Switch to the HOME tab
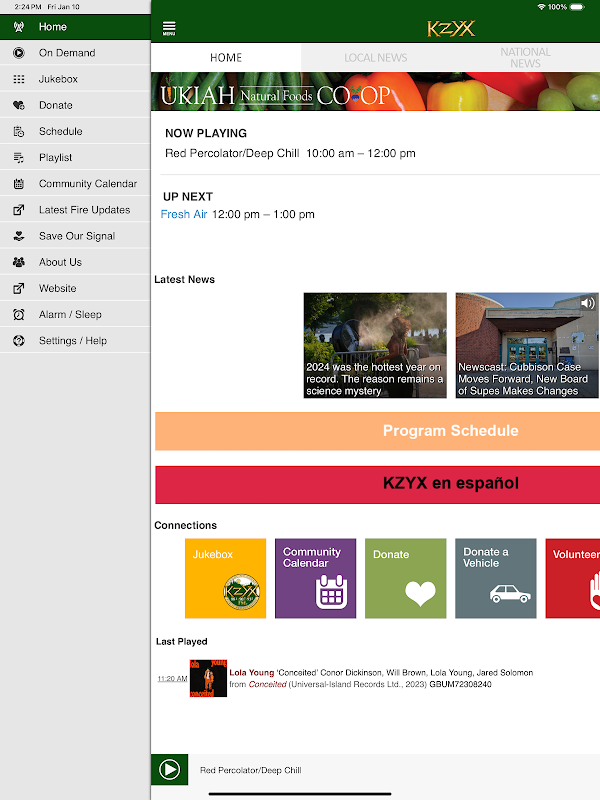This screenshot has width=600, height=800. 226,58
